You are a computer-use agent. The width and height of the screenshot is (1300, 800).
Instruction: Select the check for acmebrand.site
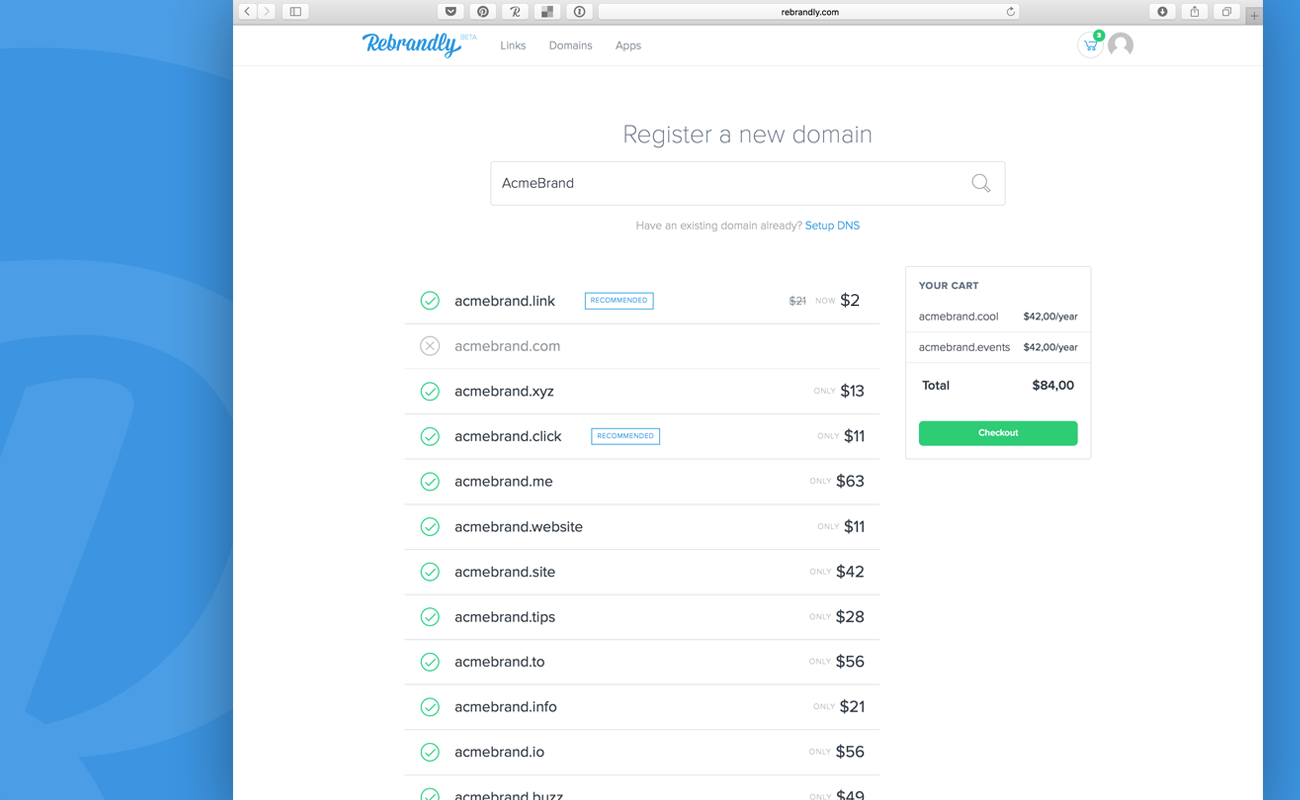point(430,572)
